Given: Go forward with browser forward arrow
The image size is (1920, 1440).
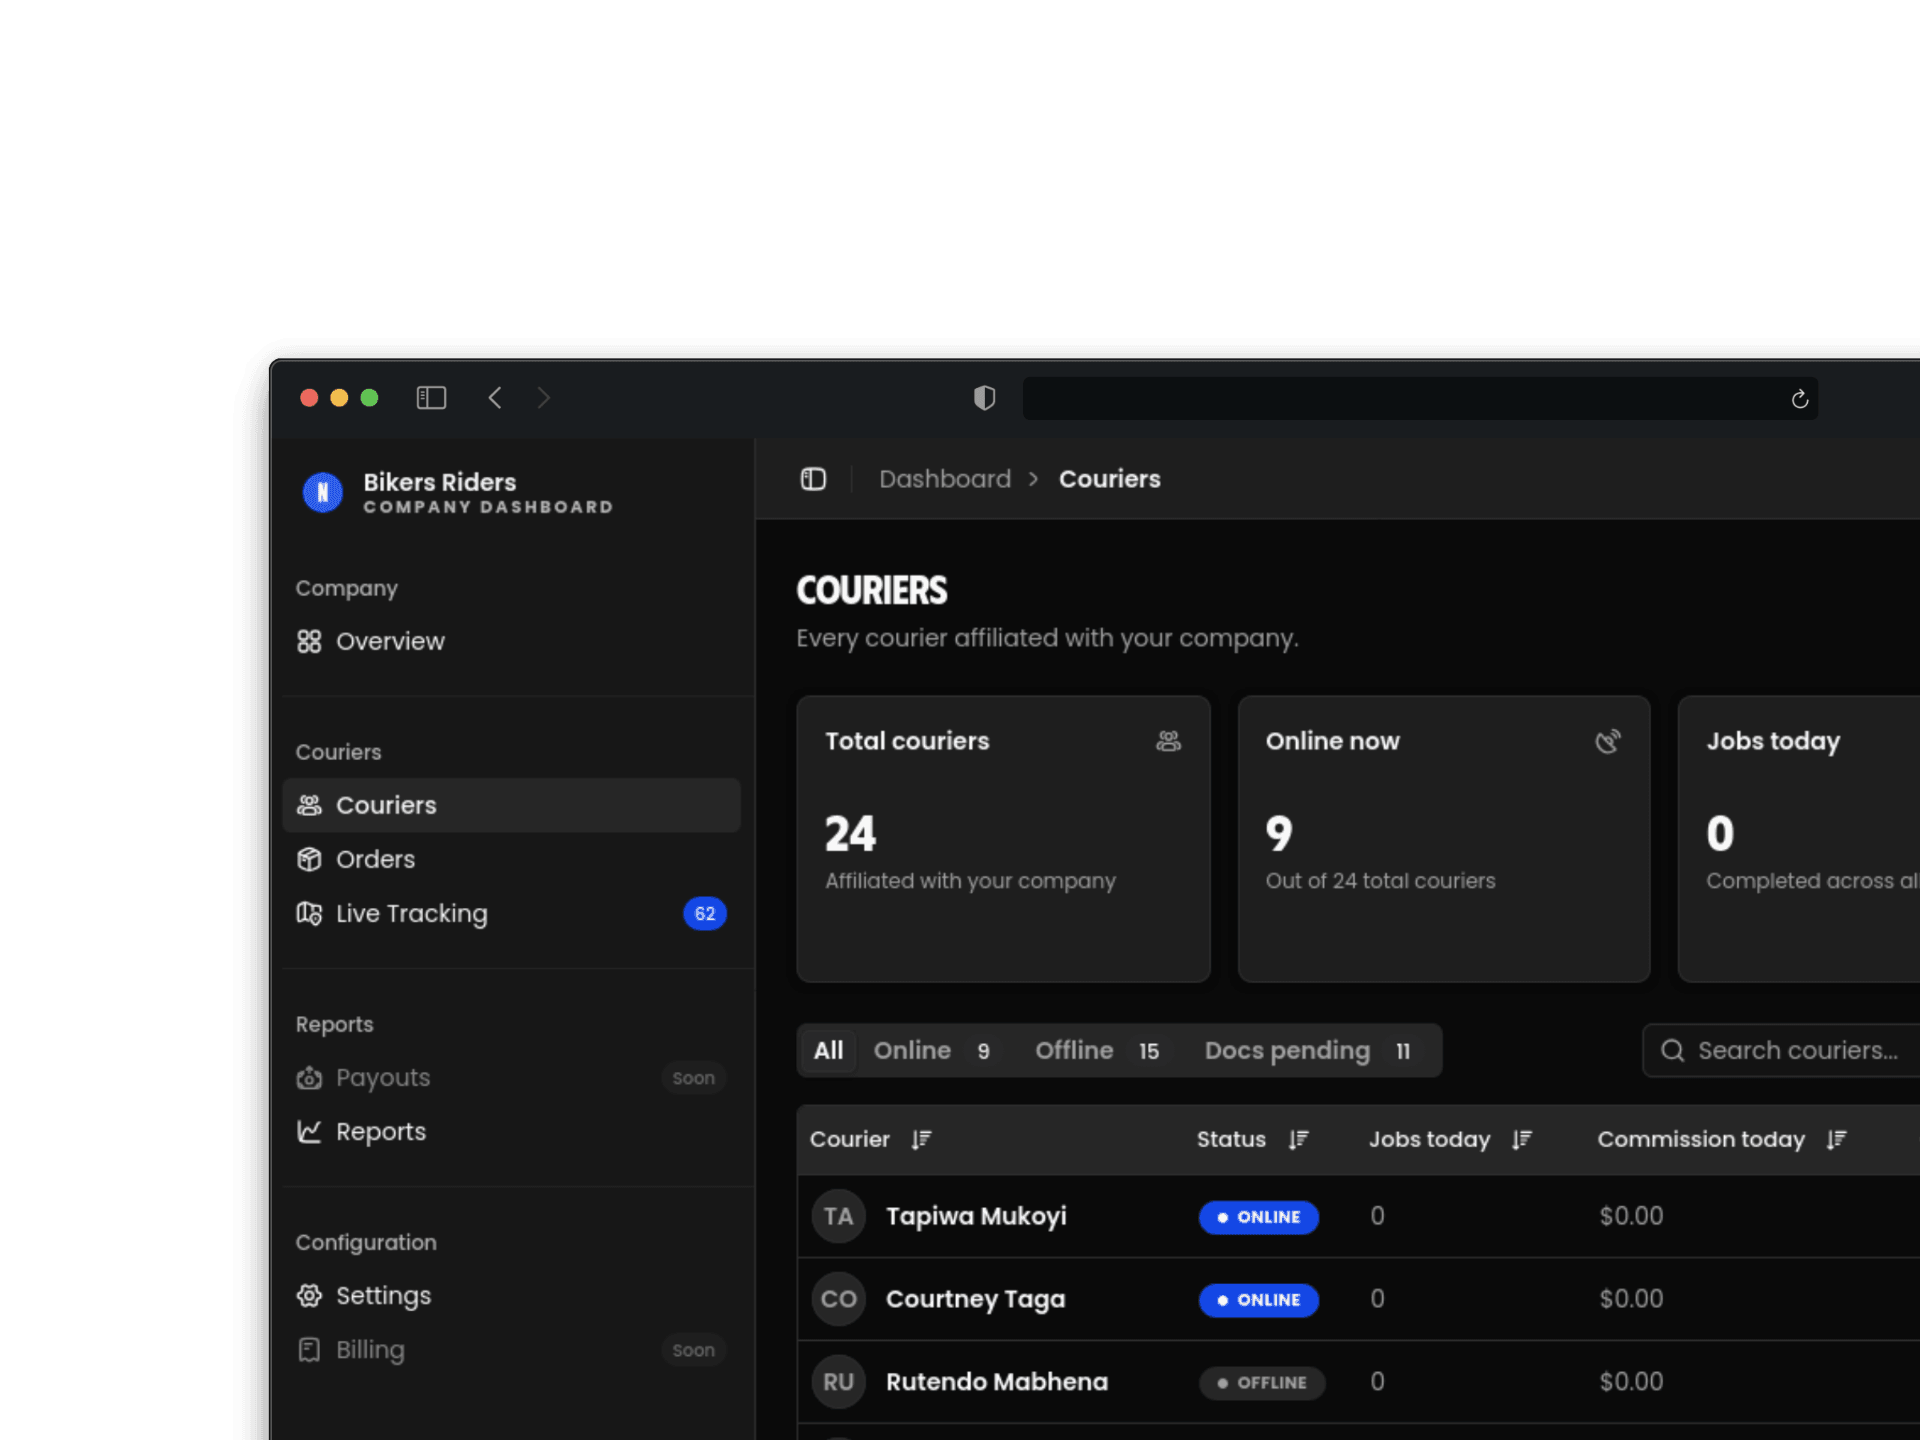Looking at the screenshot, I should coord(543,398).
